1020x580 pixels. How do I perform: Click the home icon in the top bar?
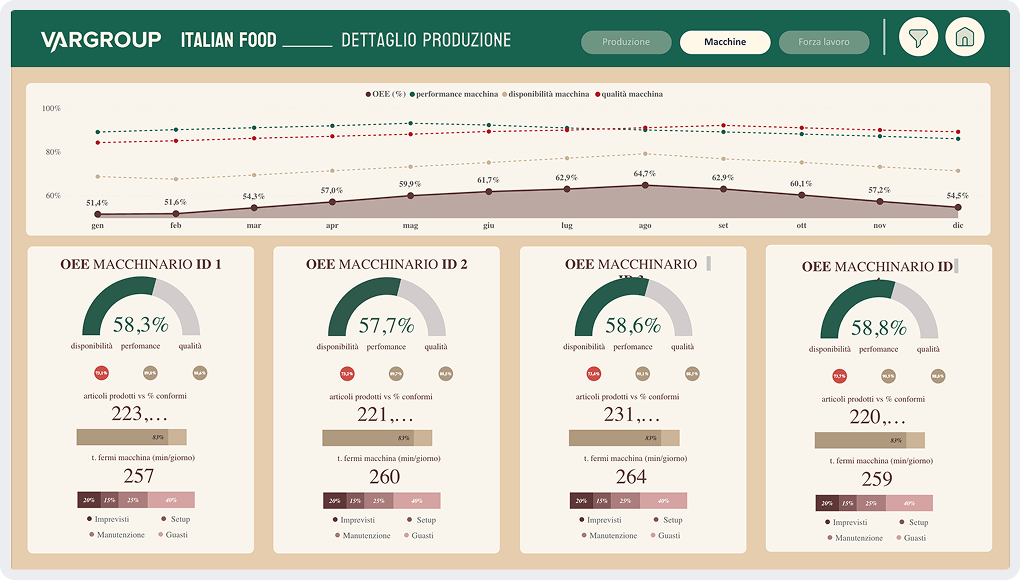pos(964,39)
